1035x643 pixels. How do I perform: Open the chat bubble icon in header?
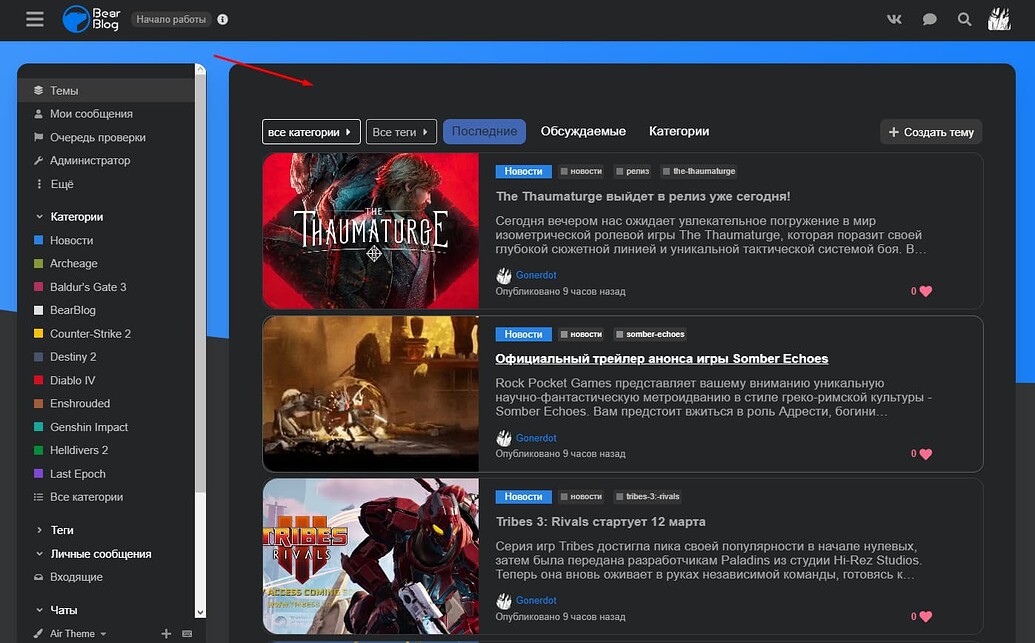point(930,19)
